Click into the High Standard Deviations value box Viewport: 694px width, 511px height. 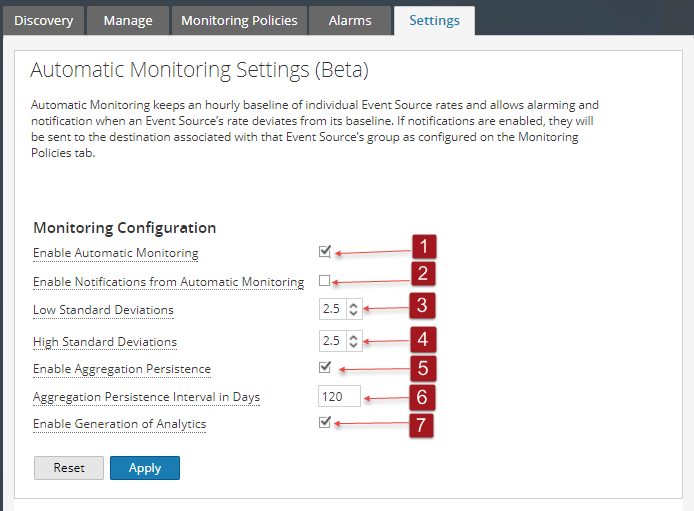(332, 341)
